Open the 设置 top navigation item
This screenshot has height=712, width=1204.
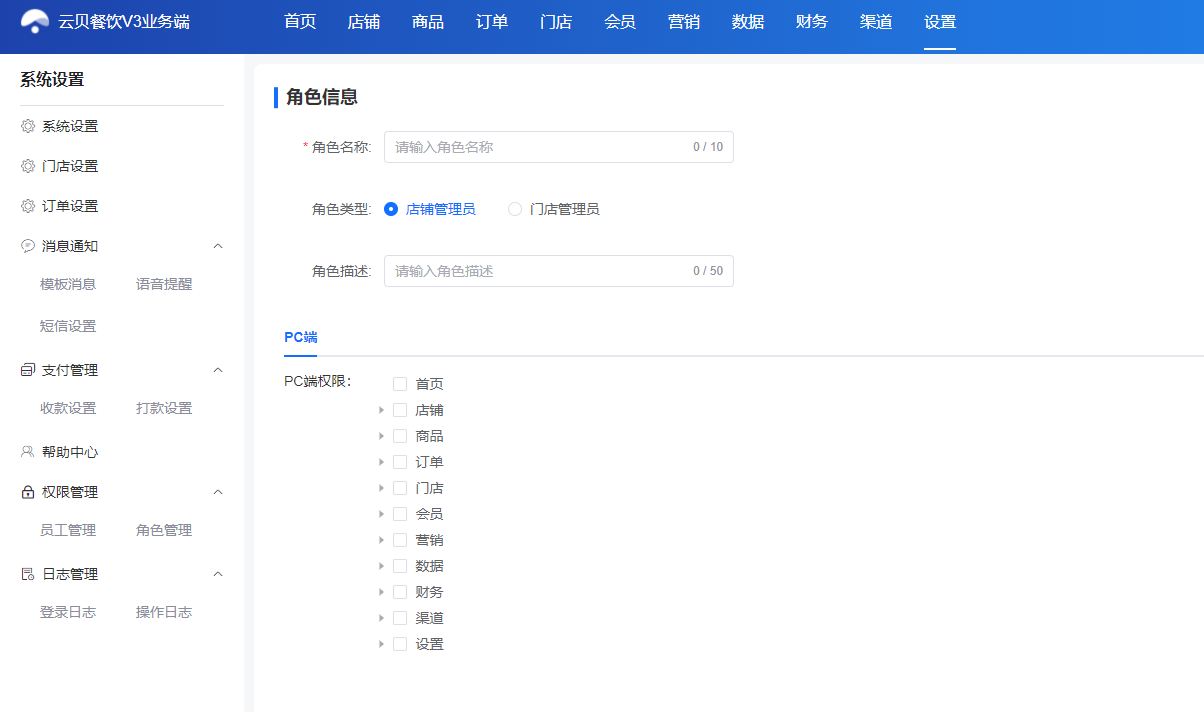point(940,22)
